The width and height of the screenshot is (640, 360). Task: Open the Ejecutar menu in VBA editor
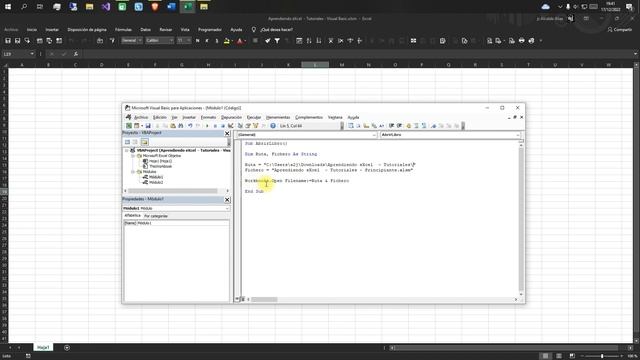(253, 118)
